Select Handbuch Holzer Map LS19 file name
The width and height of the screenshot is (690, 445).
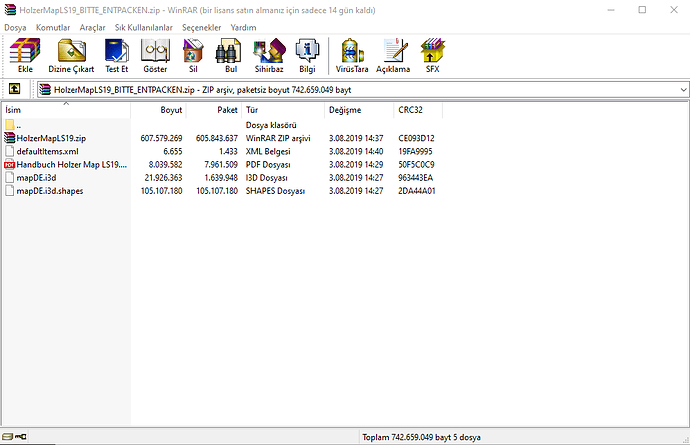tap(72, 165)
